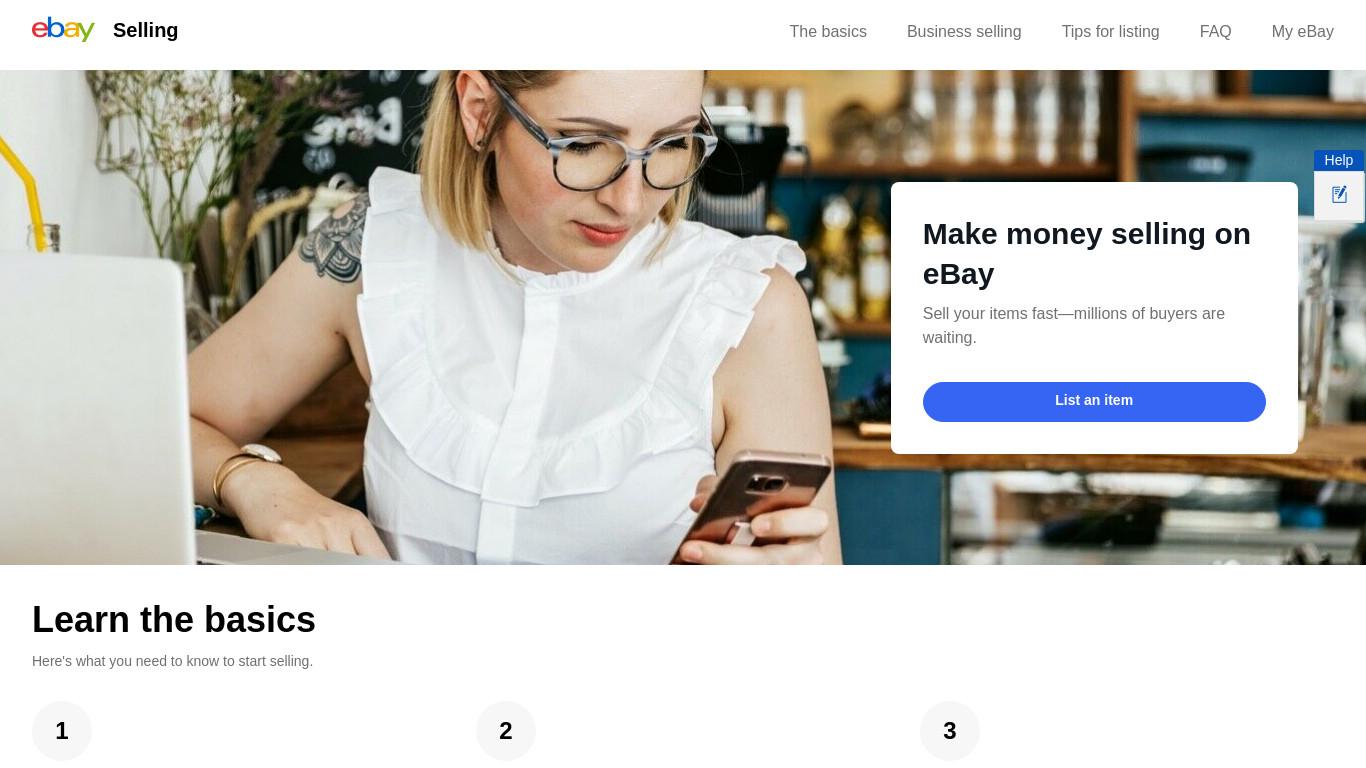Click the blue Help tab
This screenshot has width=1366, height=768.
pos(1339,160)
